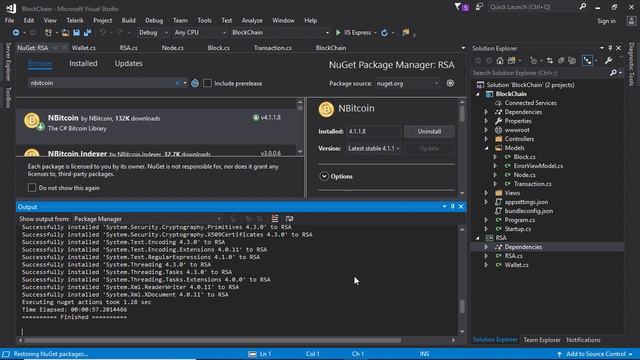
Task: Uninstall the NBitcoin package
Action: tap(429, 131)
